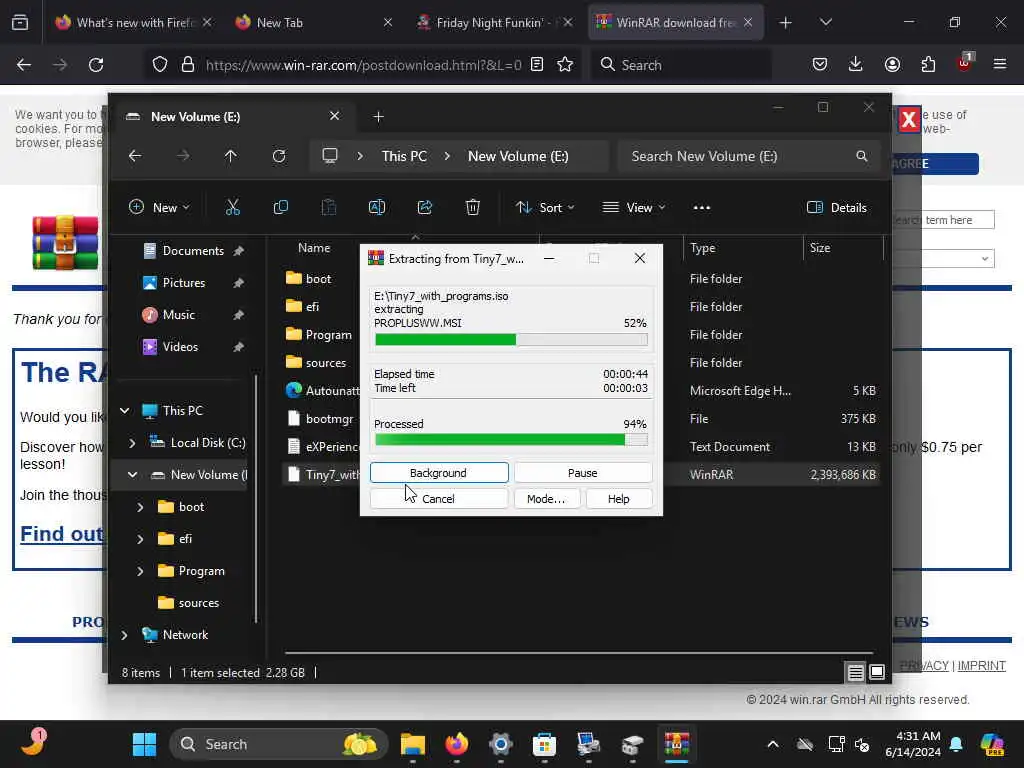This screenshot has height=768, width=1024.
Task: Click the breadcrumb chevron after This PC
Action: point(447,156)
